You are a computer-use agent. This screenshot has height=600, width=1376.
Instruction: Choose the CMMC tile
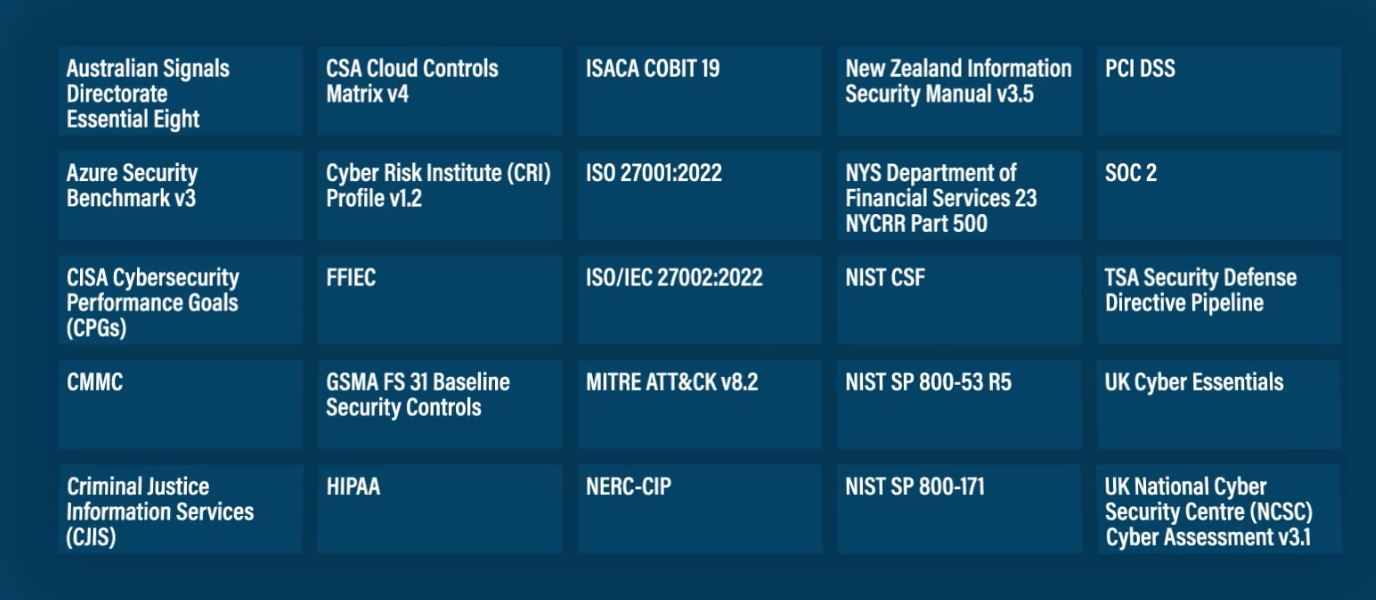point(180,404)
